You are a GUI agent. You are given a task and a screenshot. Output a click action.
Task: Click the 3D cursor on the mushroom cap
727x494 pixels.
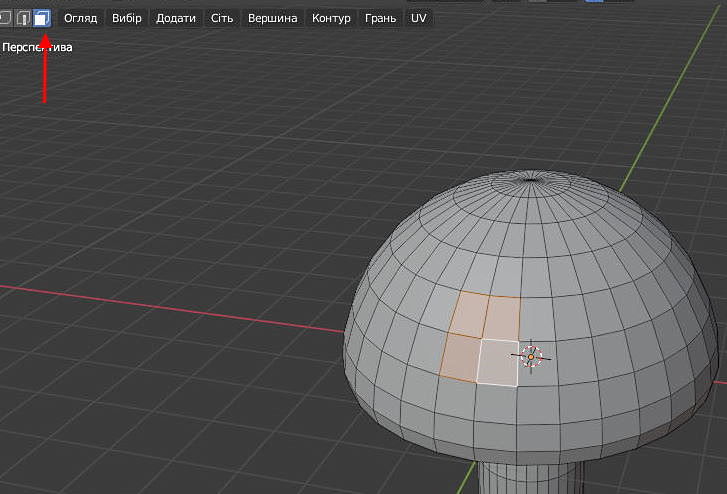point(531,357)
